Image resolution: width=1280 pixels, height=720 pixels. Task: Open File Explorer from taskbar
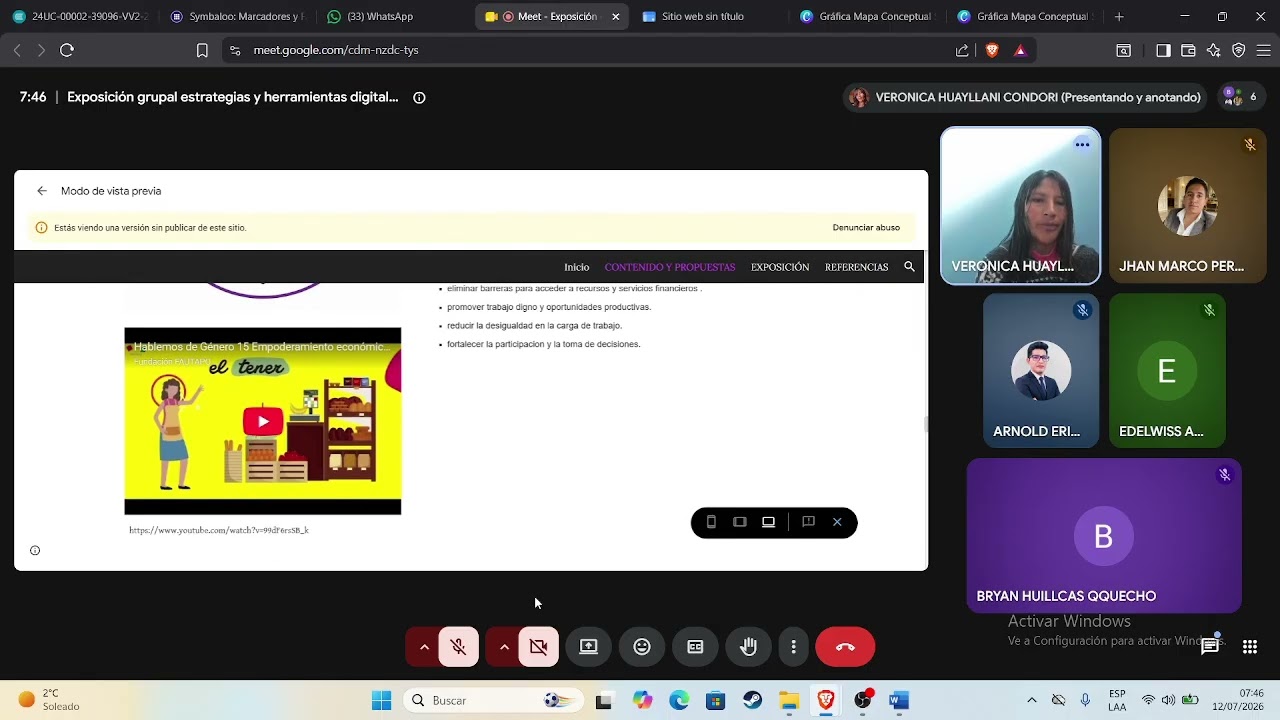tap(789, 700)
